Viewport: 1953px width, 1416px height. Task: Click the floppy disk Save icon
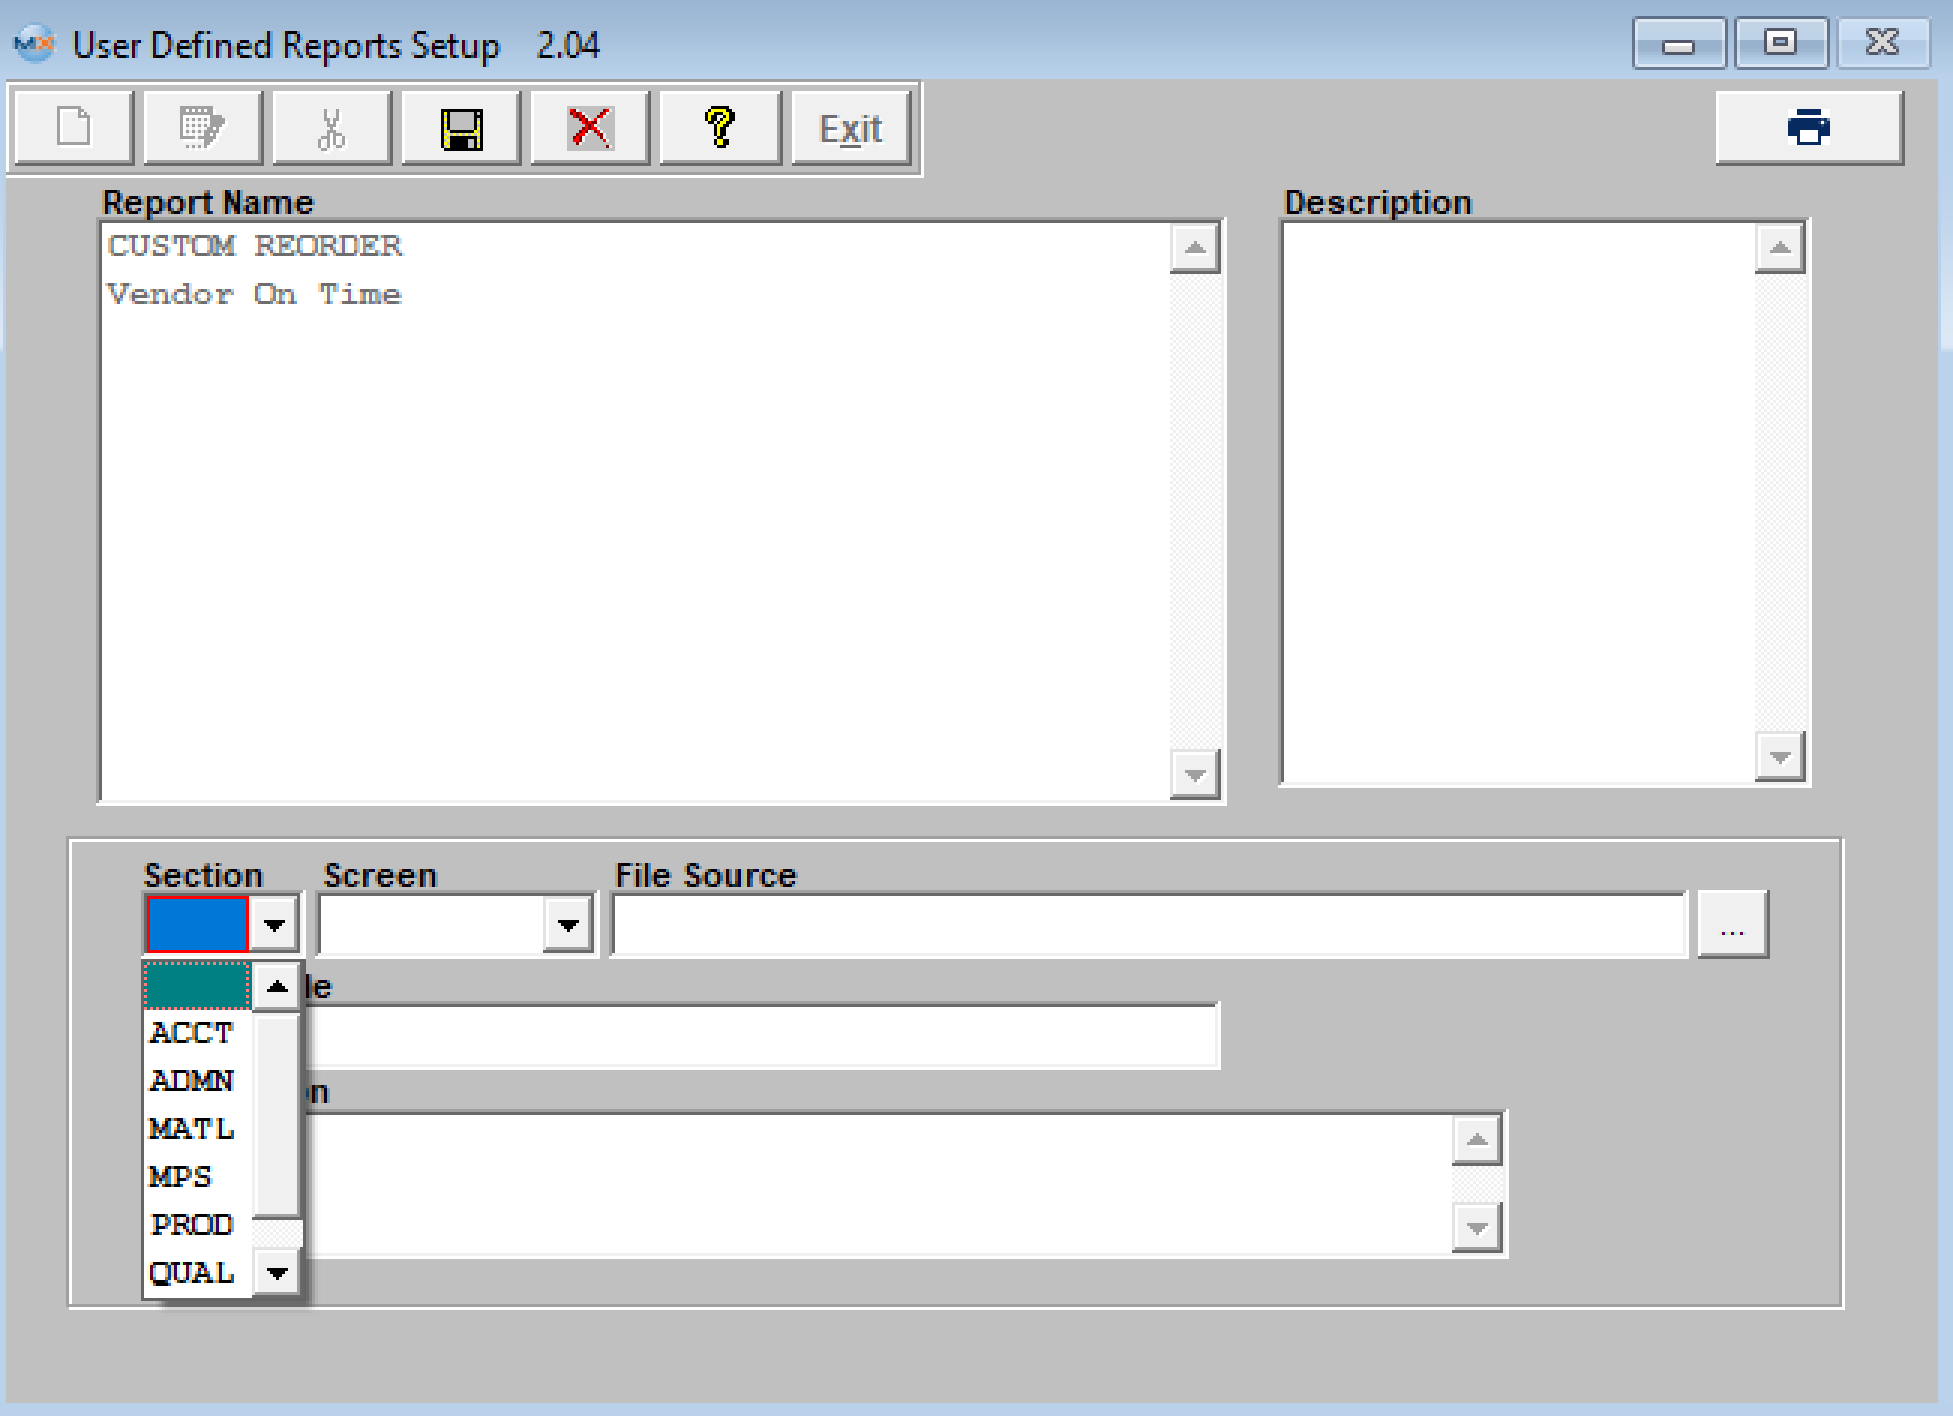pyautogui.click(x=461, y=128)
